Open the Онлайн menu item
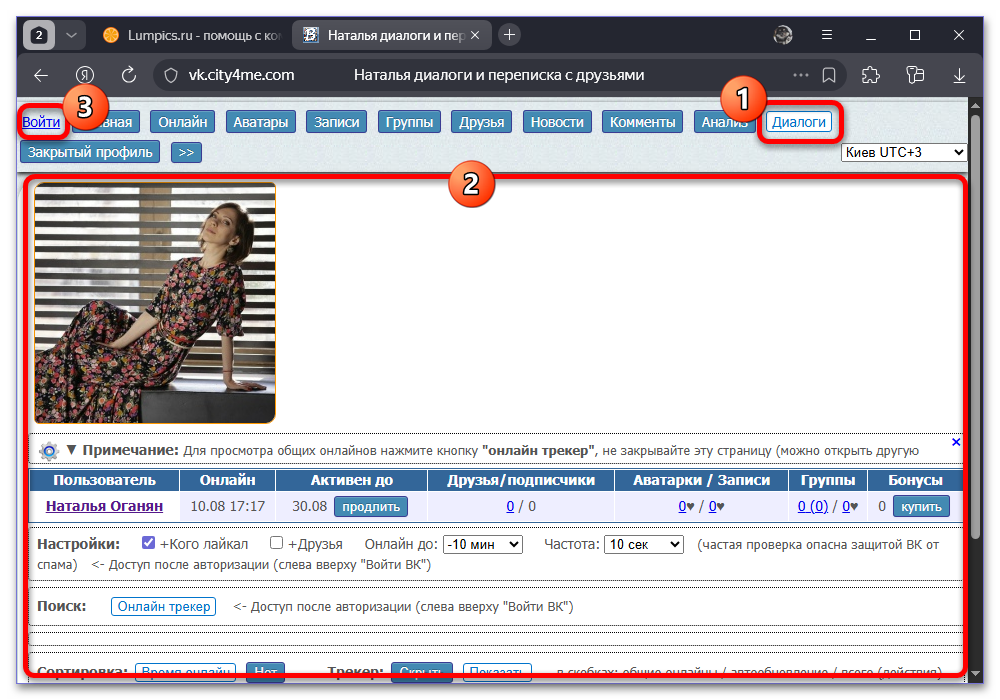 [x=183, y=122]
